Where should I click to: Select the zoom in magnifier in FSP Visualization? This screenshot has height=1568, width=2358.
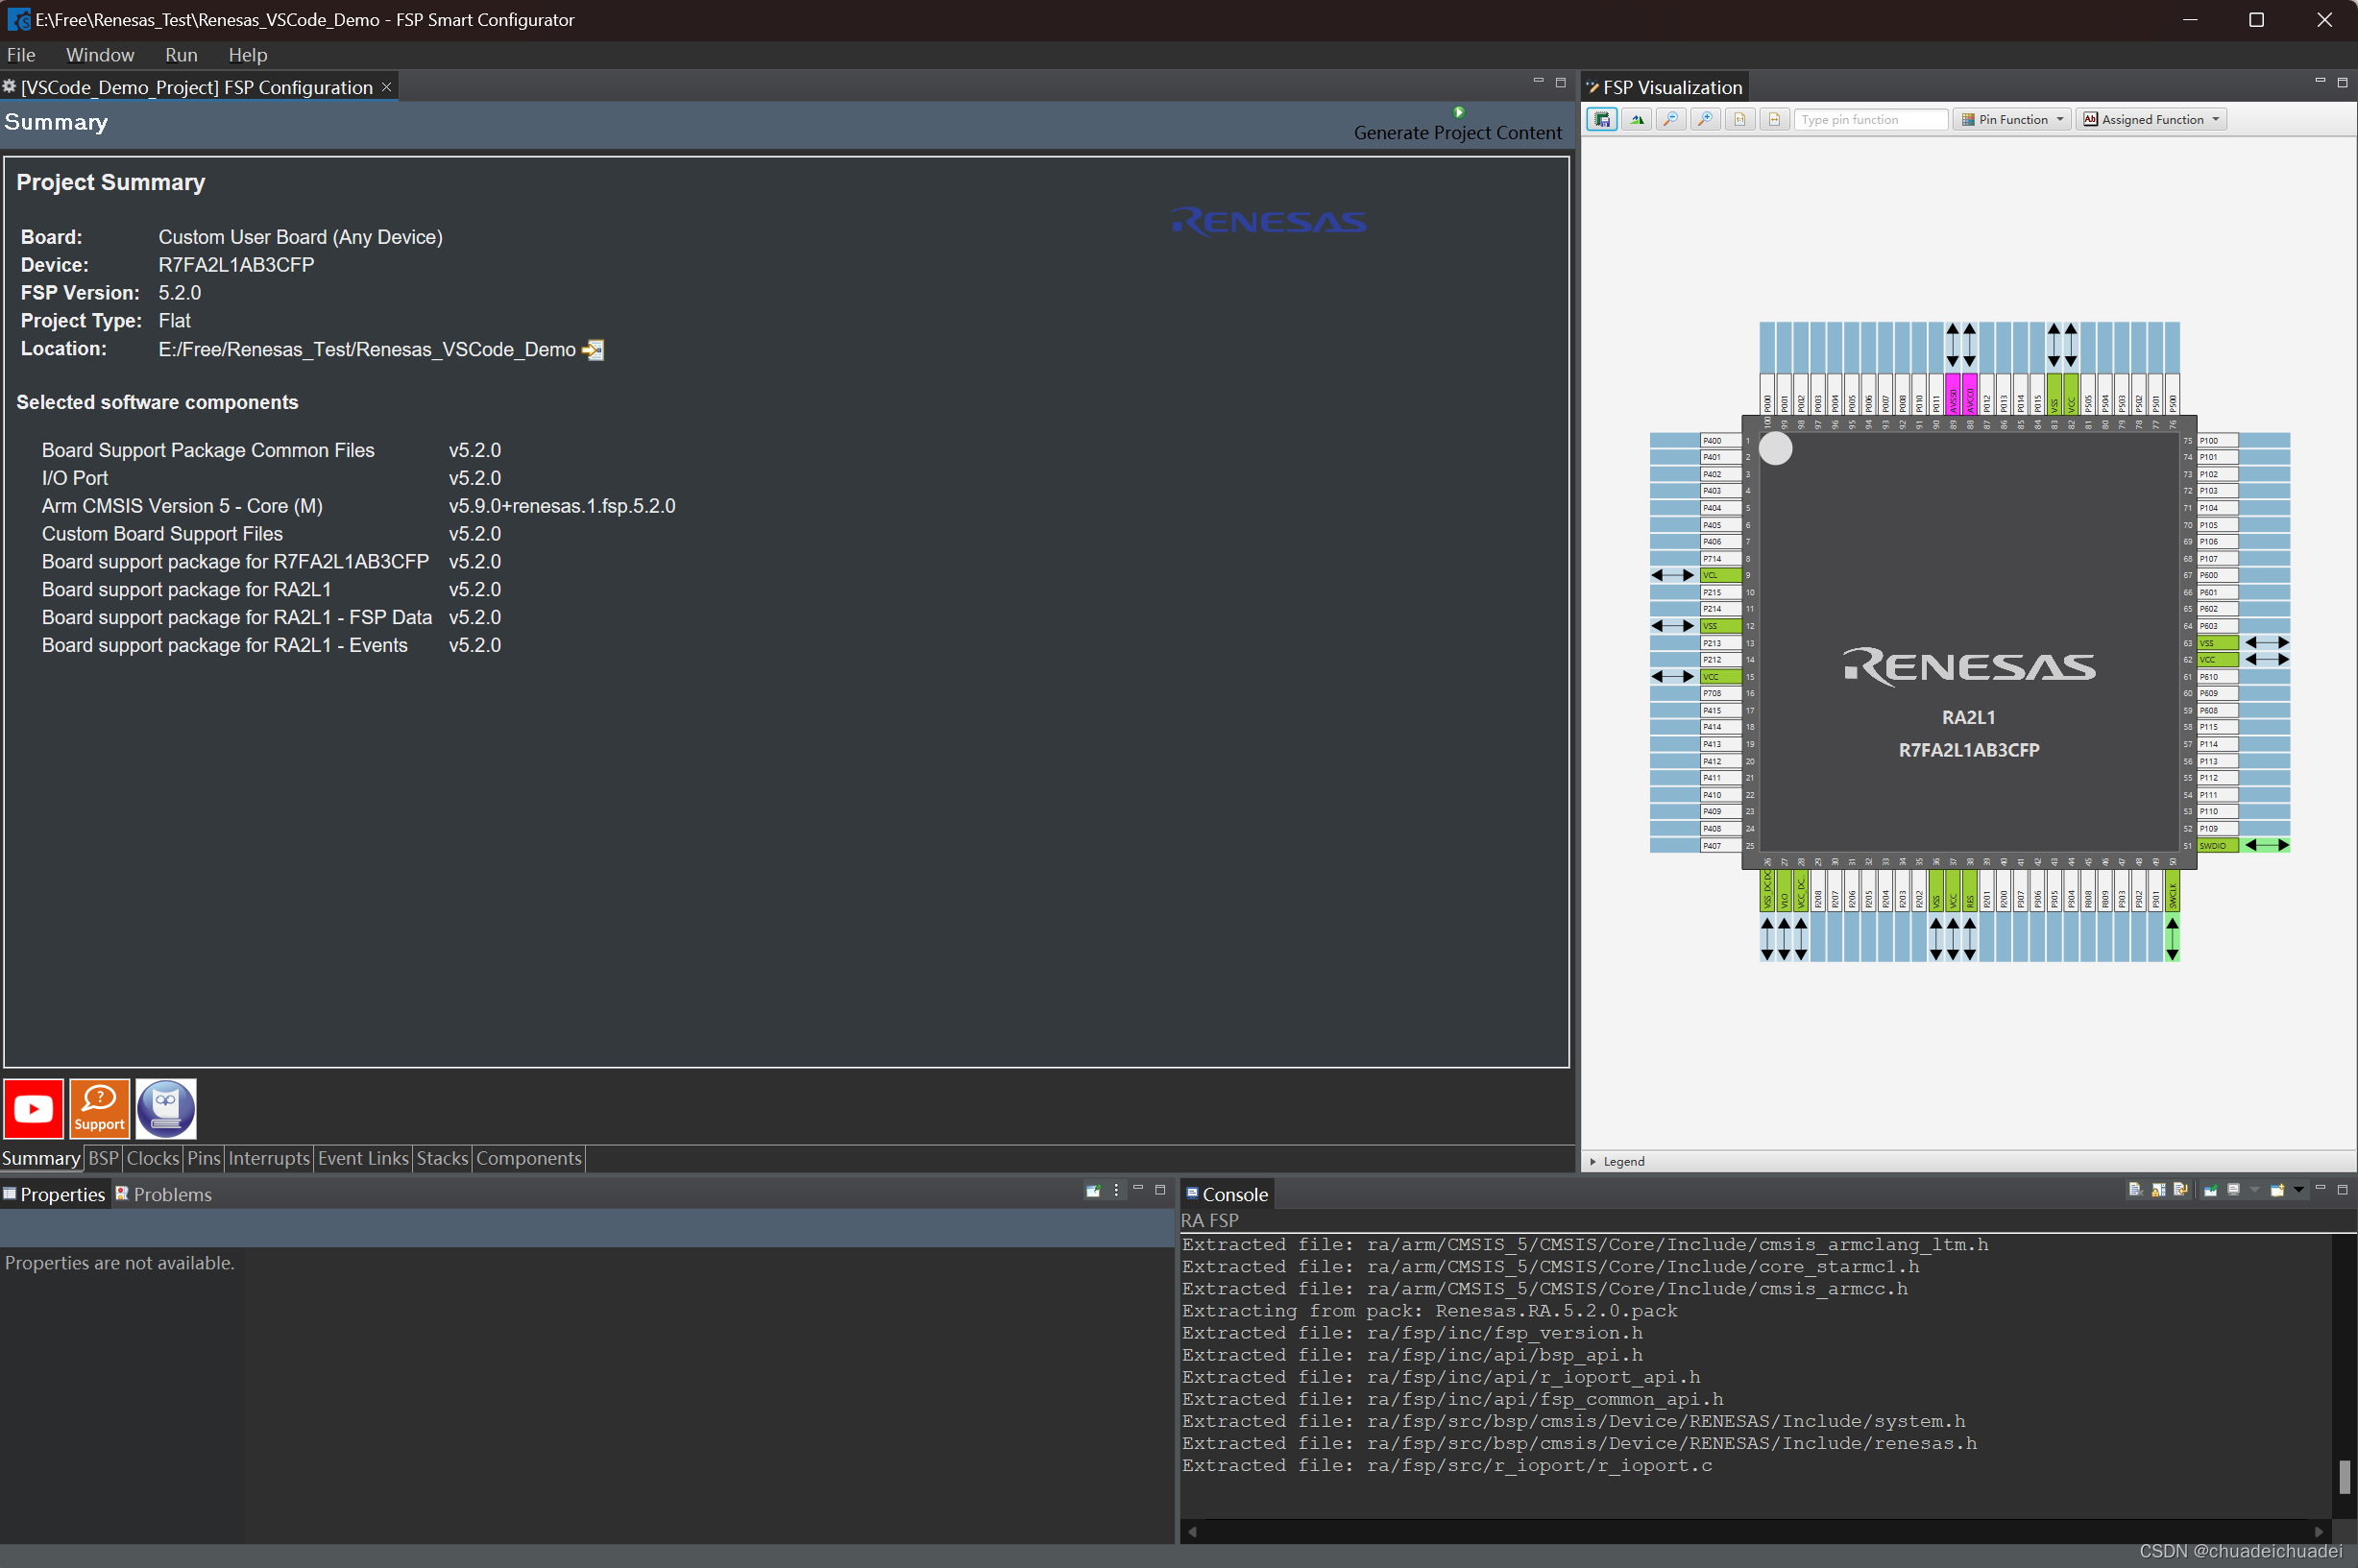(1704, 119)
